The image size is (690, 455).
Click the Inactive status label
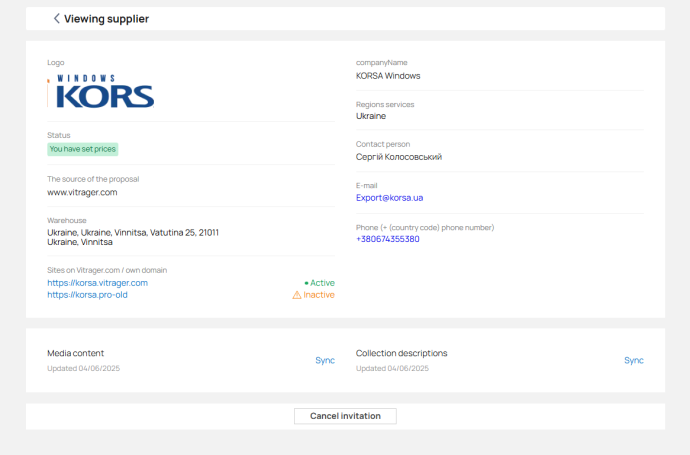pos(319,295)
